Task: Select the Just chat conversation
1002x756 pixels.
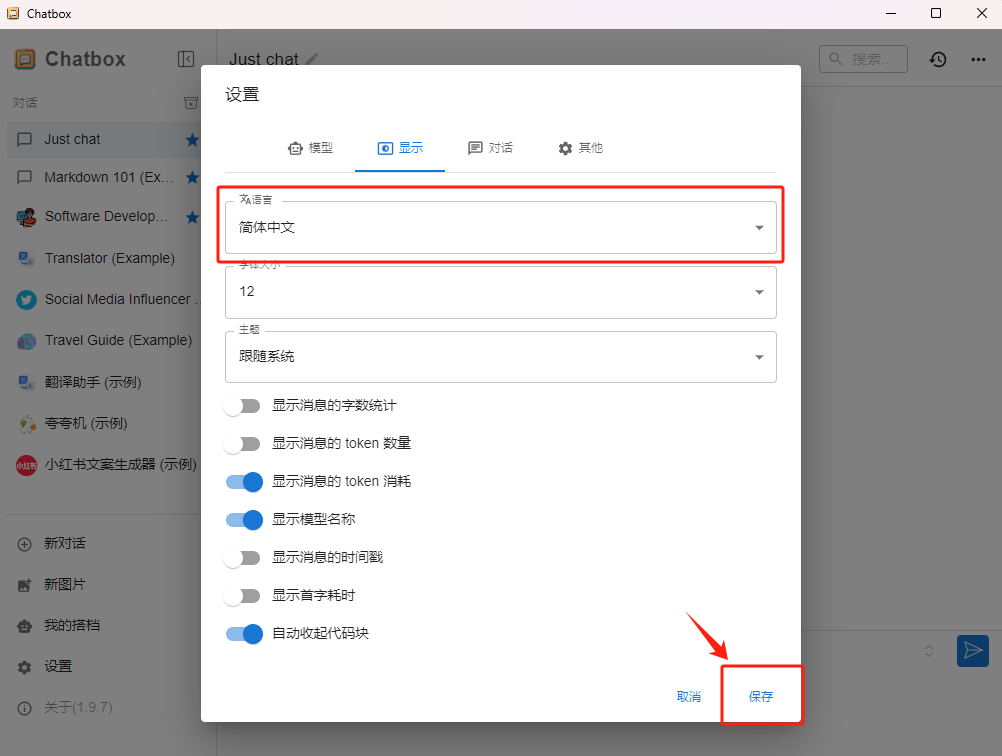Action: coord(103,139)
